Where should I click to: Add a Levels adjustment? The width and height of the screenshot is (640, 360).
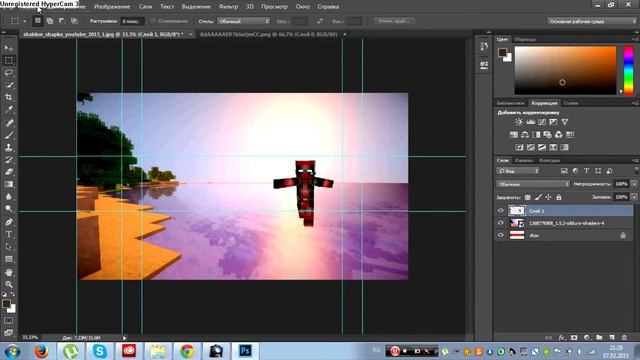(531, 122)
